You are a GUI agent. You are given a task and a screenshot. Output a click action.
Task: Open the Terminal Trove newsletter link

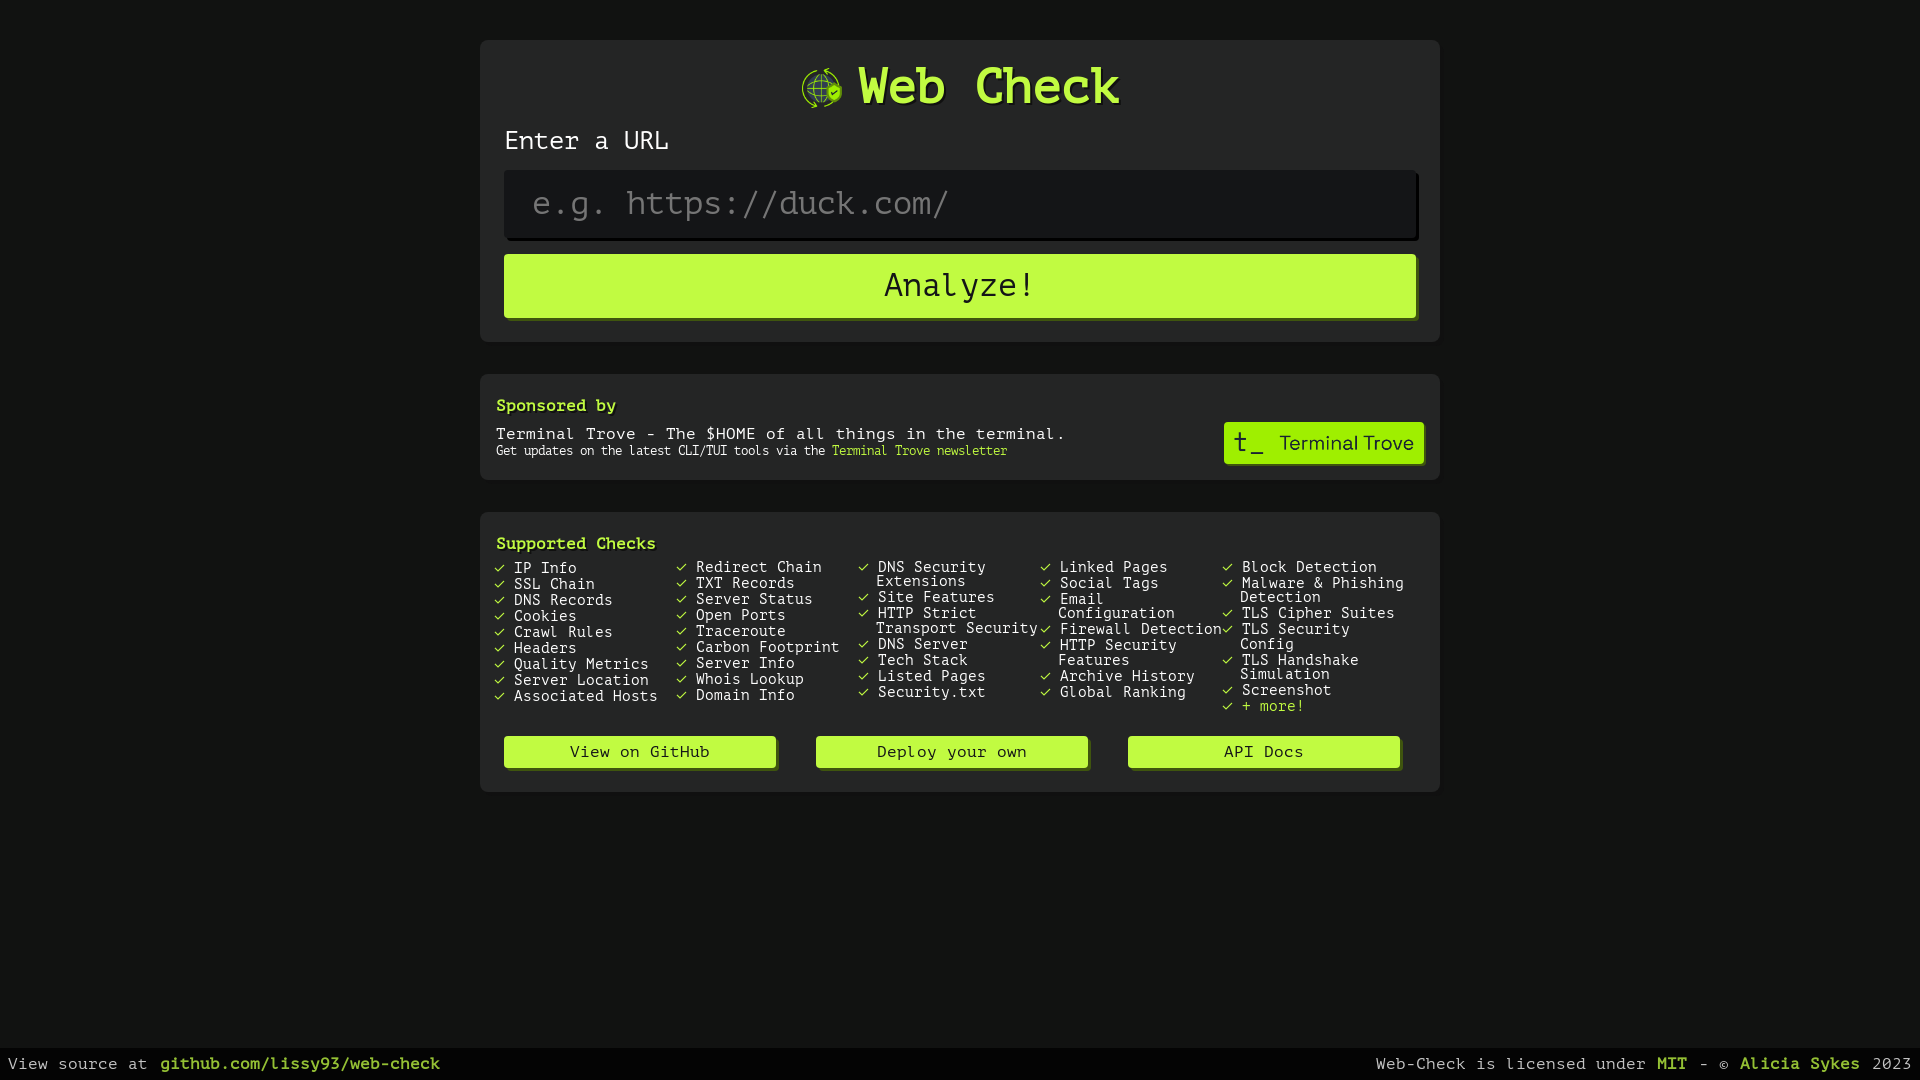919,451
